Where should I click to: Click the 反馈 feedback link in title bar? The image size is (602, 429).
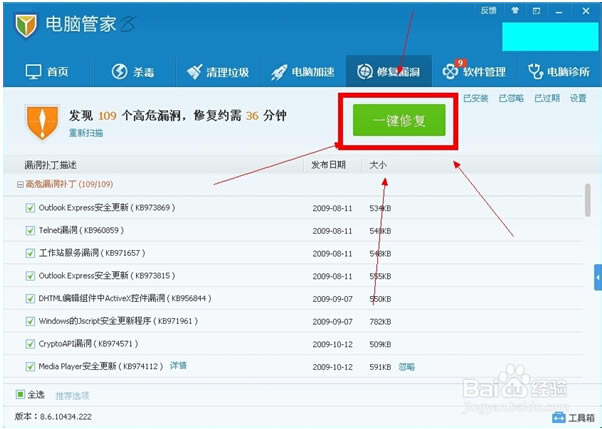[488, 11]
